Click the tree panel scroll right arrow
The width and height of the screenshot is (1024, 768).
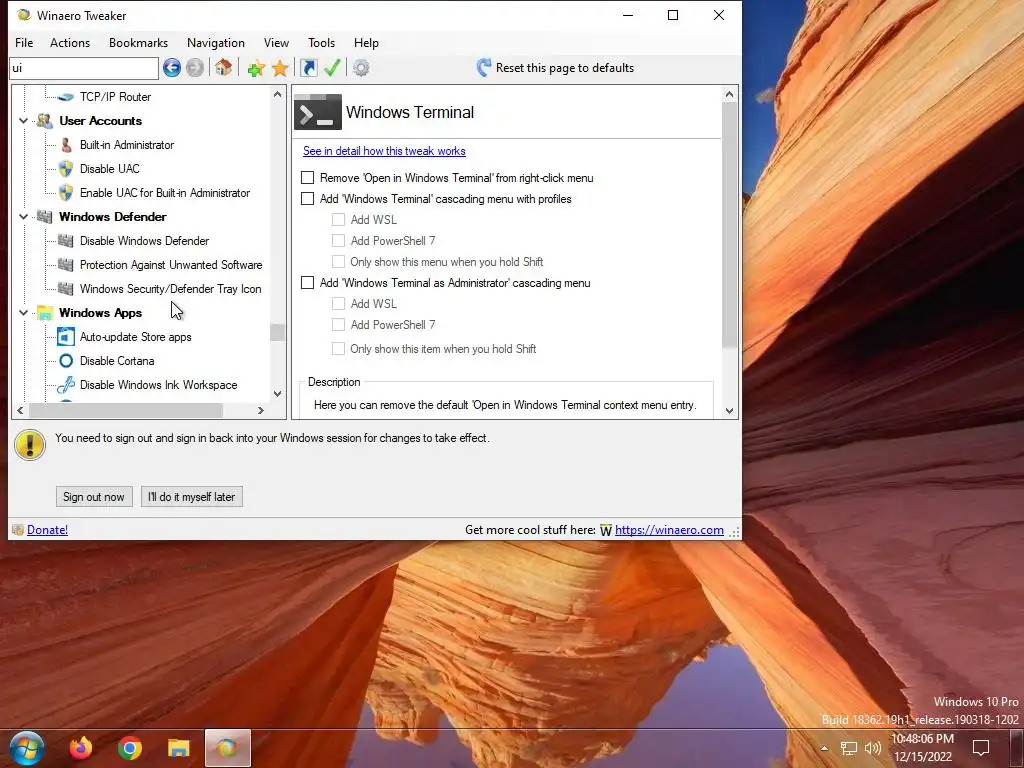click(x=261, y=410)
